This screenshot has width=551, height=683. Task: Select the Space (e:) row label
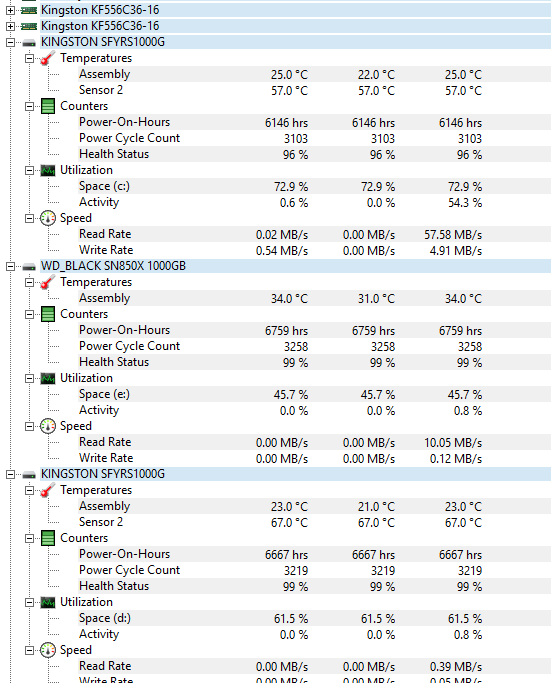click(104, 394)
